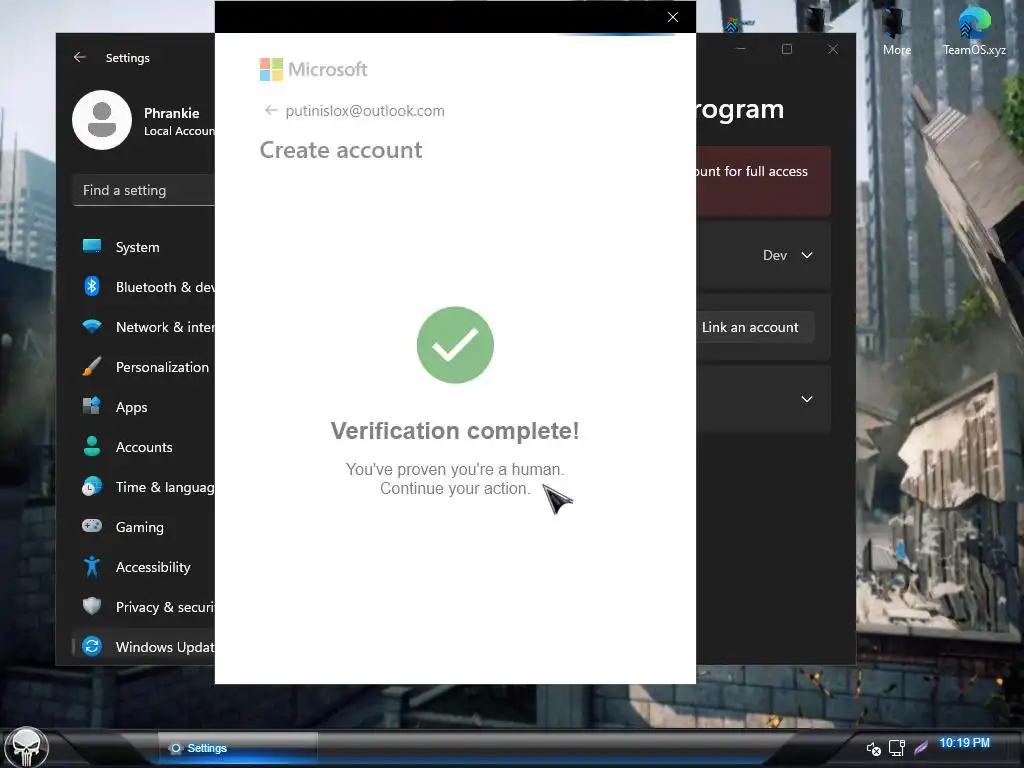Screen dimensions: 1024x768
Task: Click the network tray icon
Action: 897,748
